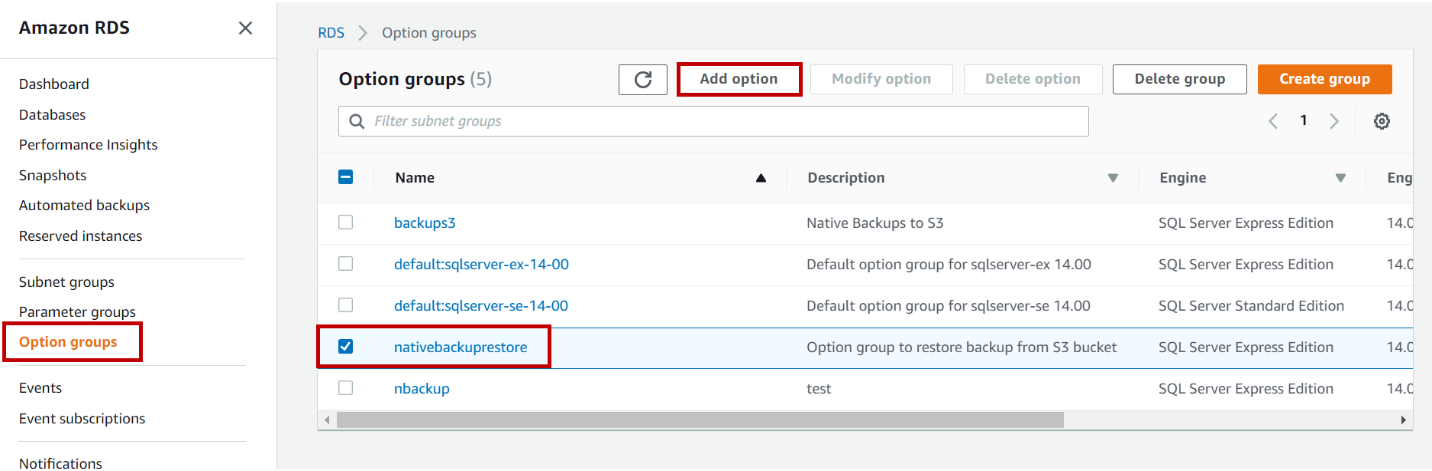The width and height of the screenshot is (1432, 471).
Task: Navigate to Snapshots in sidebar
Action: [52, 175]
